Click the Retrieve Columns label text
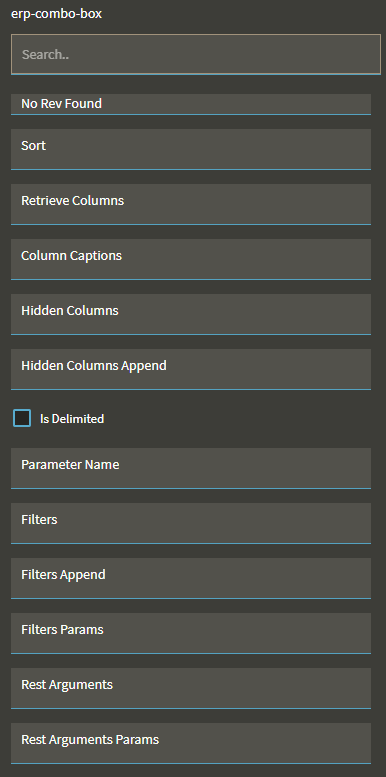 (x=72, y=201)
